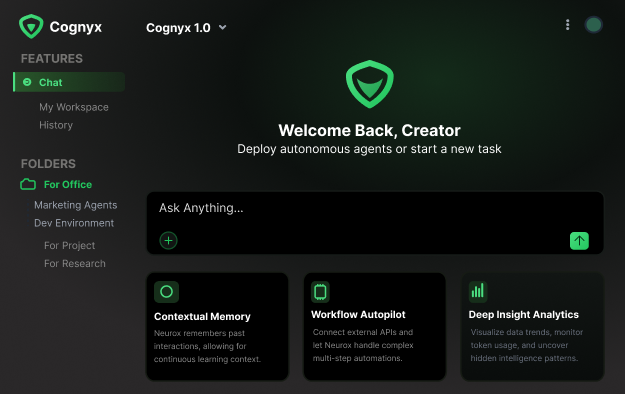Open the three-dot options menu
The image size is (625, 394).
click(568, 25)
